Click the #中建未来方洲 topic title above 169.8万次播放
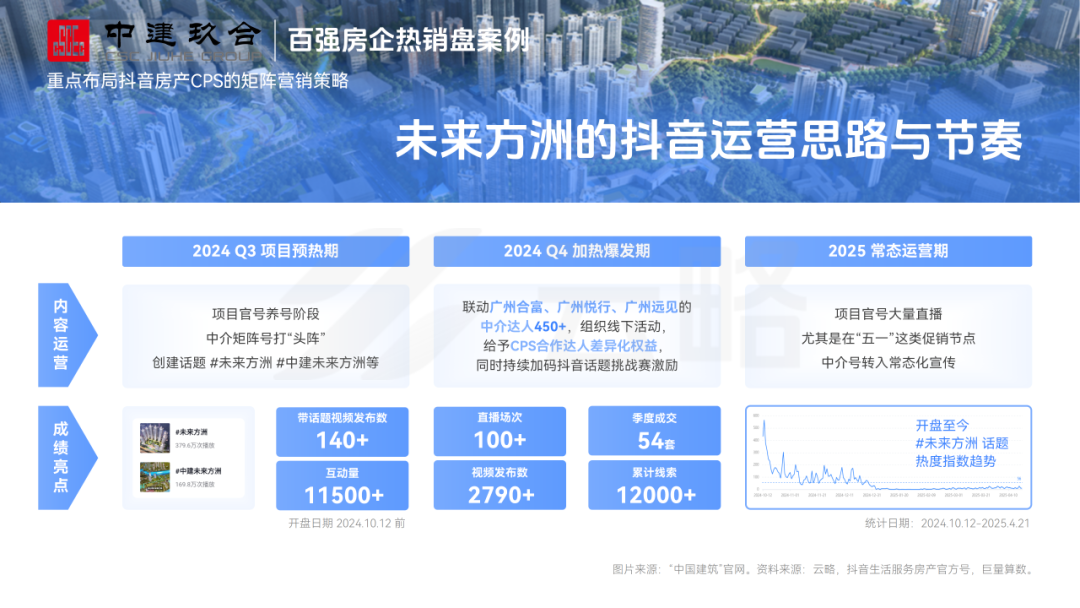 coord(198,472)
